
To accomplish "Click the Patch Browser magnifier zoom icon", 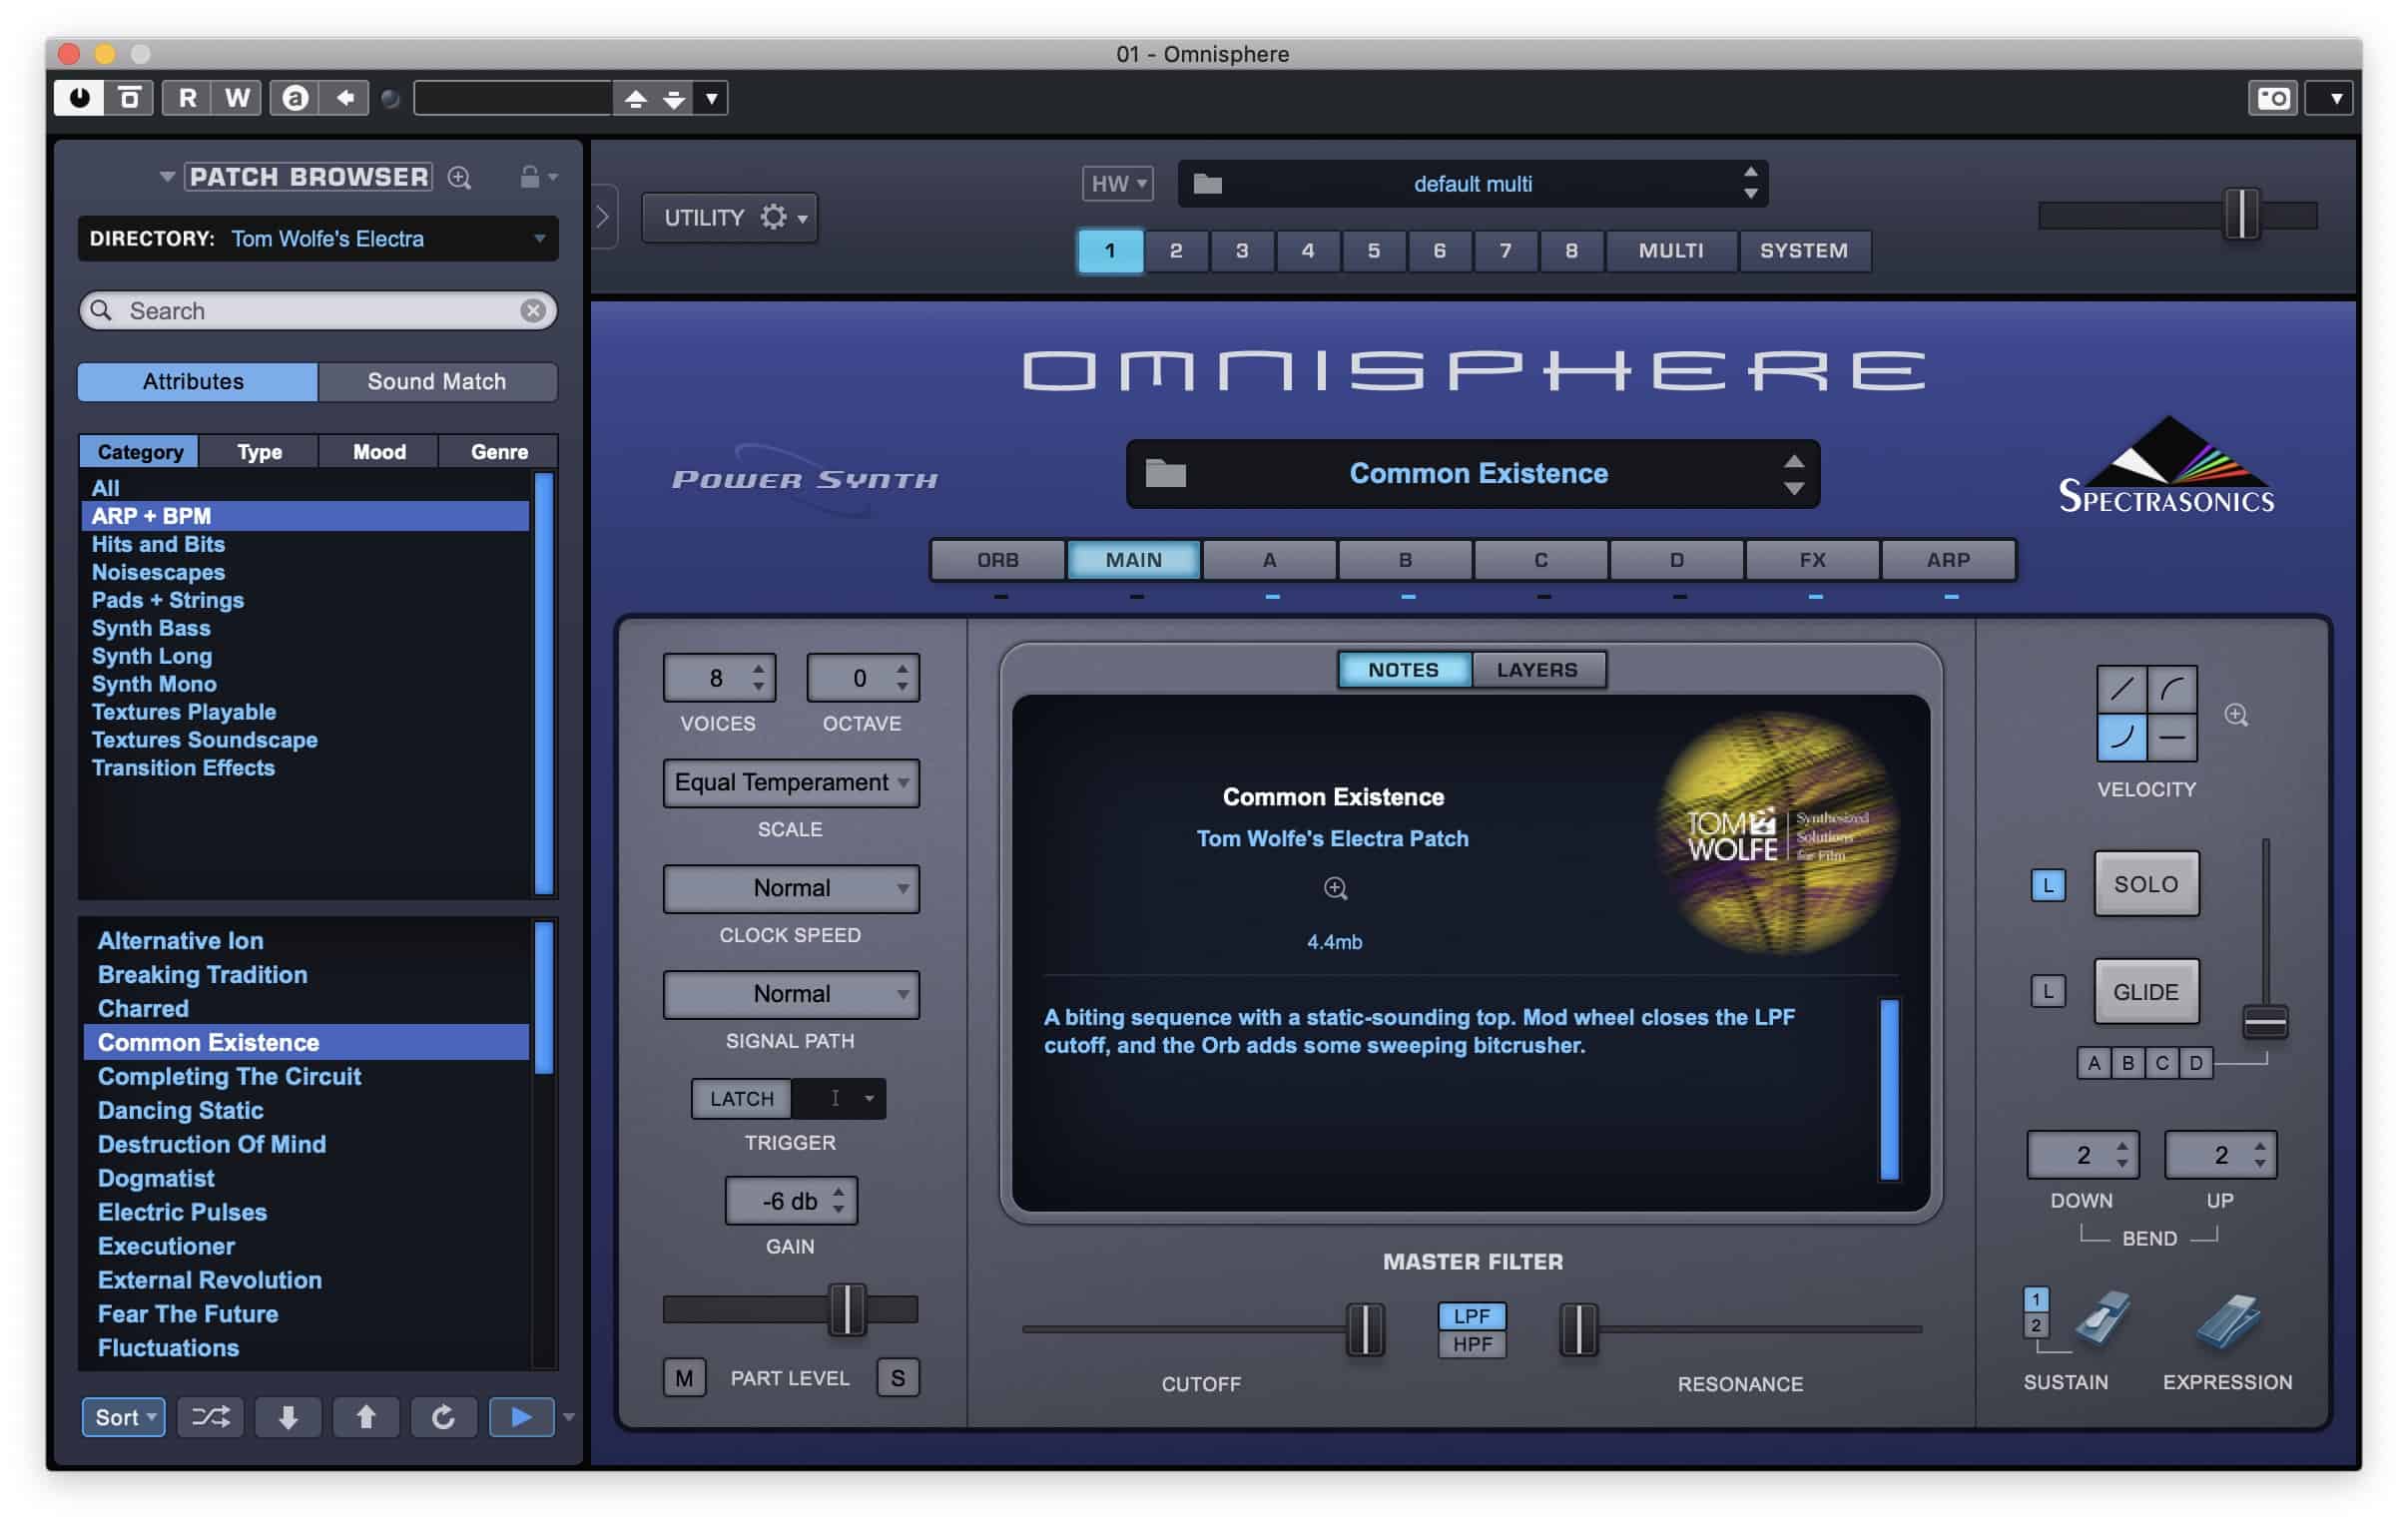I will 459,178.
